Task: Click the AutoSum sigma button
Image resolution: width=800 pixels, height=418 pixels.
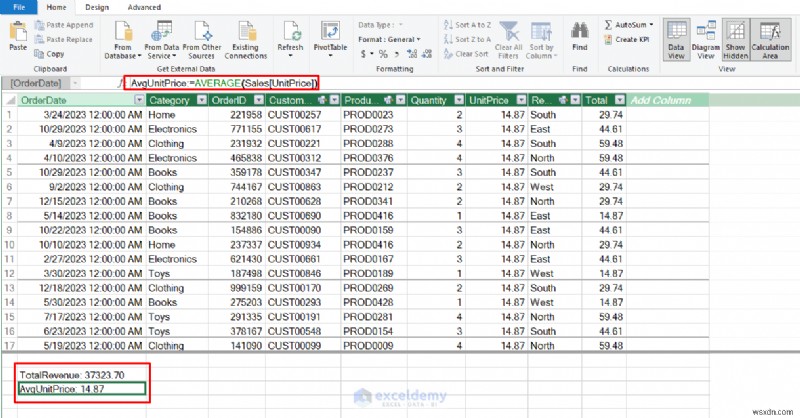Action: [x=609, y=24]
